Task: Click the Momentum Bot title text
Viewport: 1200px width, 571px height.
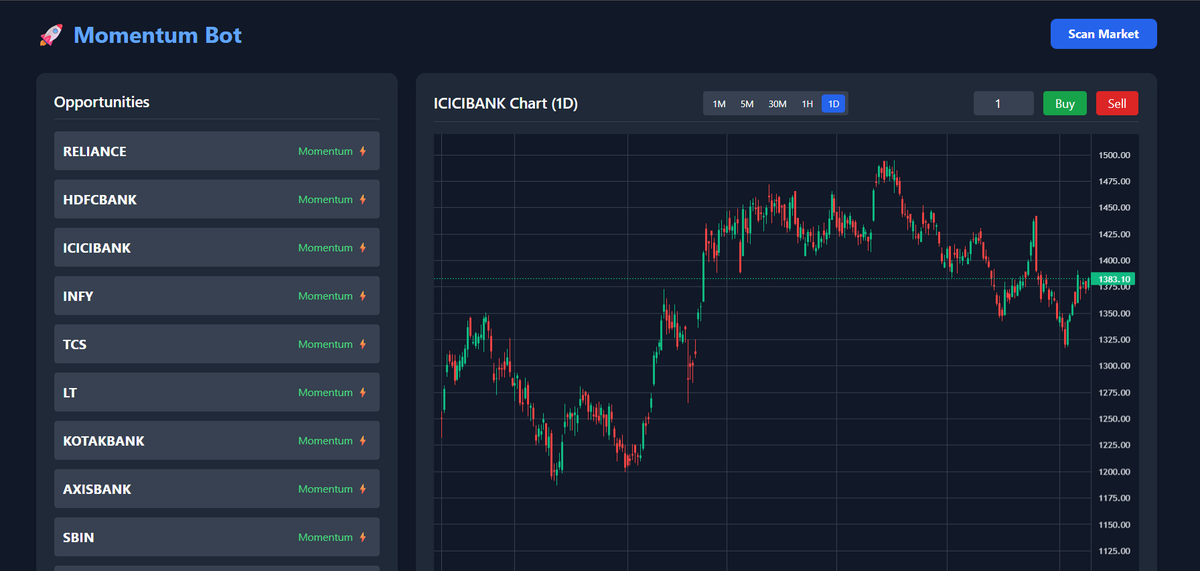Action: pos(158,35)
